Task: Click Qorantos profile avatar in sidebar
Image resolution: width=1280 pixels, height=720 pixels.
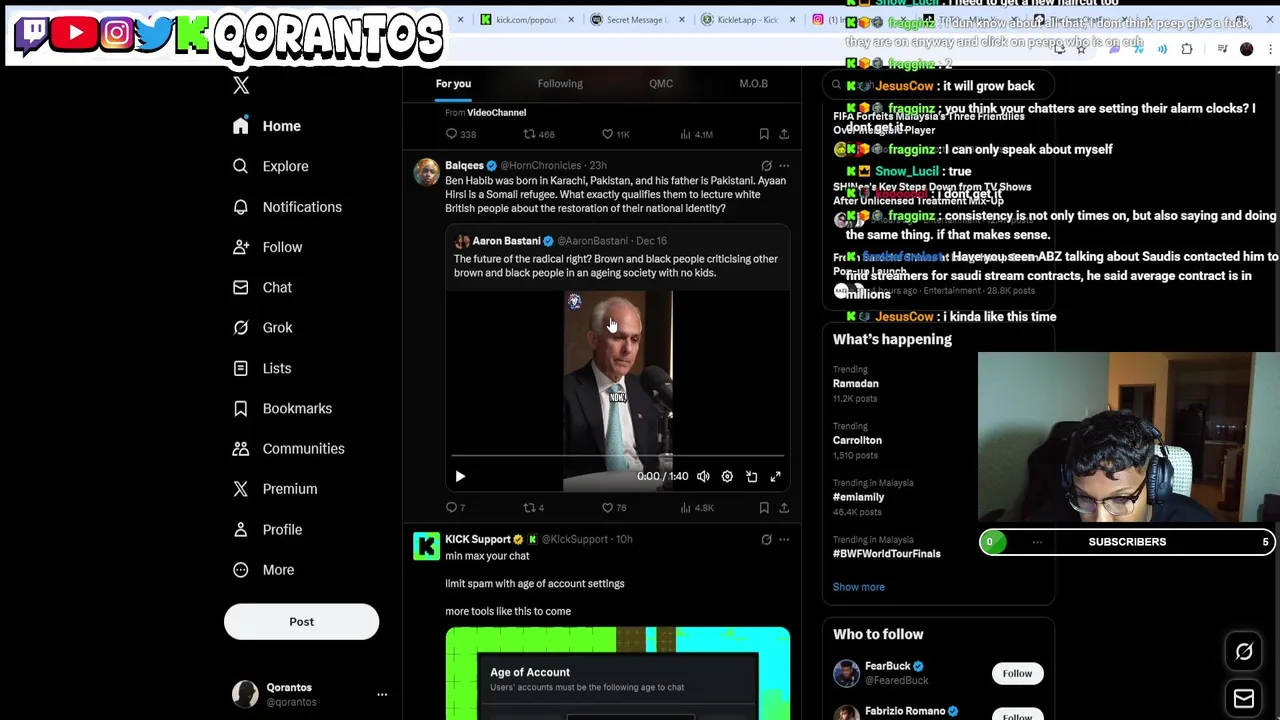Action: (245, 694)
